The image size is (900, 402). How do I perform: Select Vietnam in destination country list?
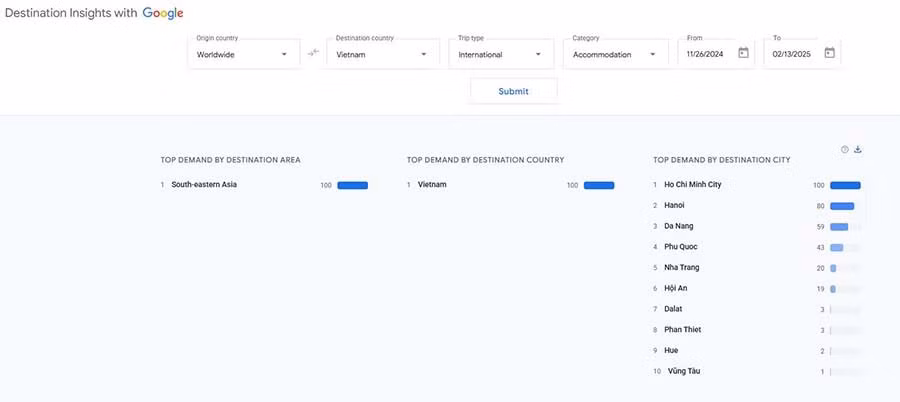click(432, 185)
